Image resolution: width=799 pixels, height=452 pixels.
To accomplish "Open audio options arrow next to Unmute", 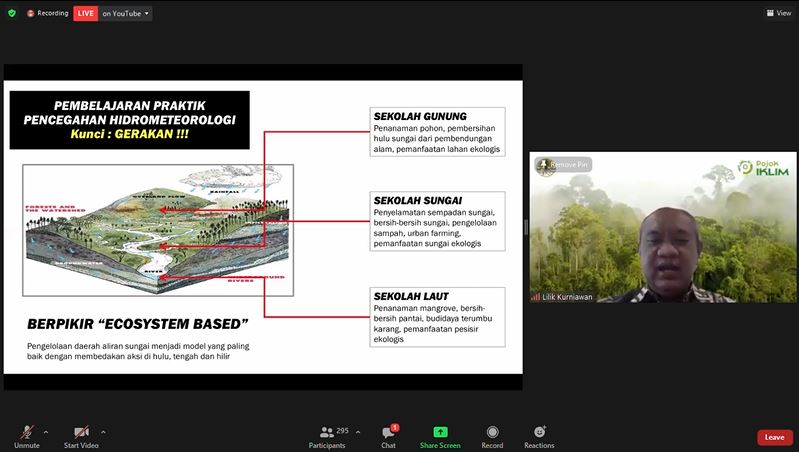I will [46, 432].
